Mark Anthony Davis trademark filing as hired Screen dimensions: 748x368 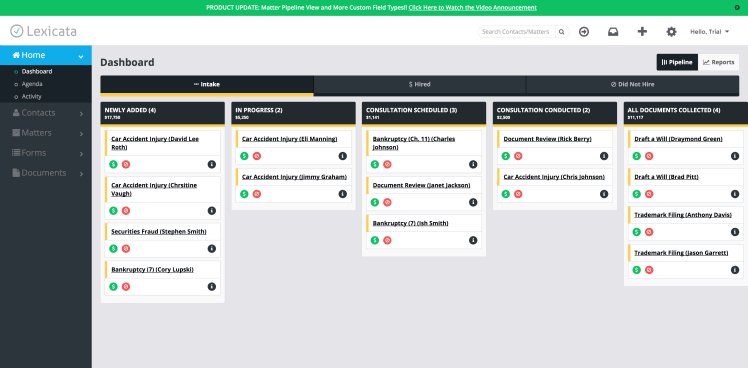click(636, 232)
